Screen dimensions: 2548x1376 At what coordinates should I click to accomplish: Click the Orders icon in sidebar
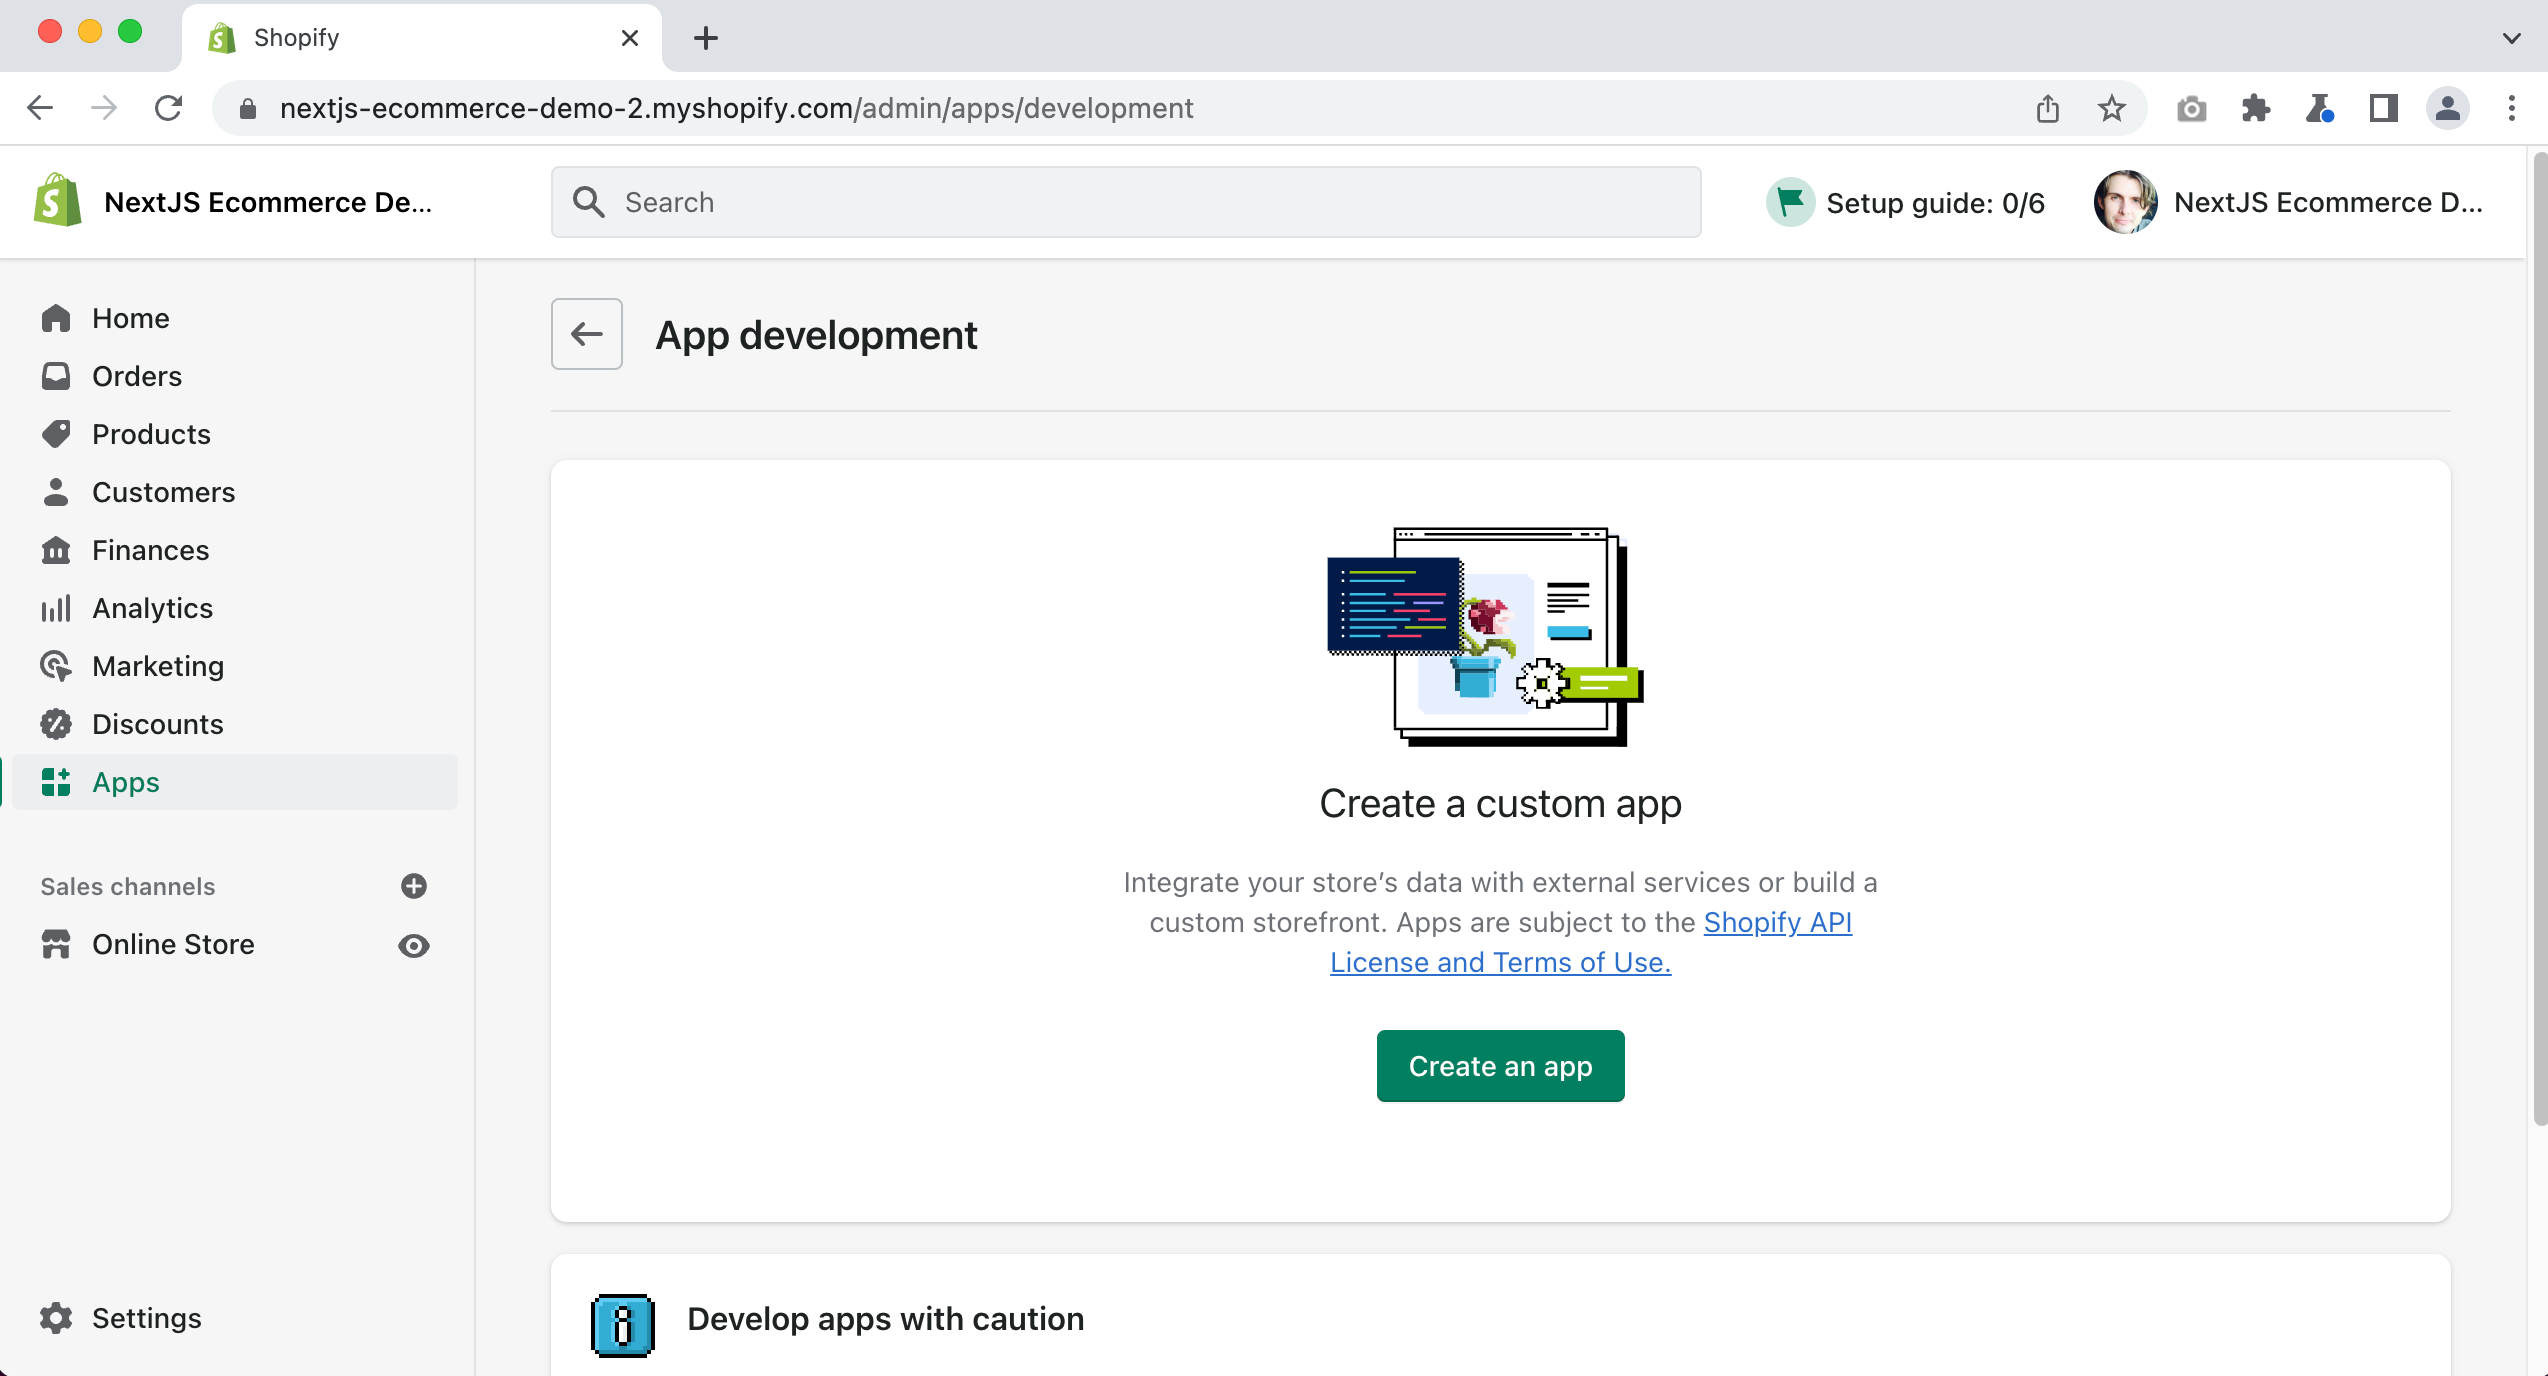56,376
